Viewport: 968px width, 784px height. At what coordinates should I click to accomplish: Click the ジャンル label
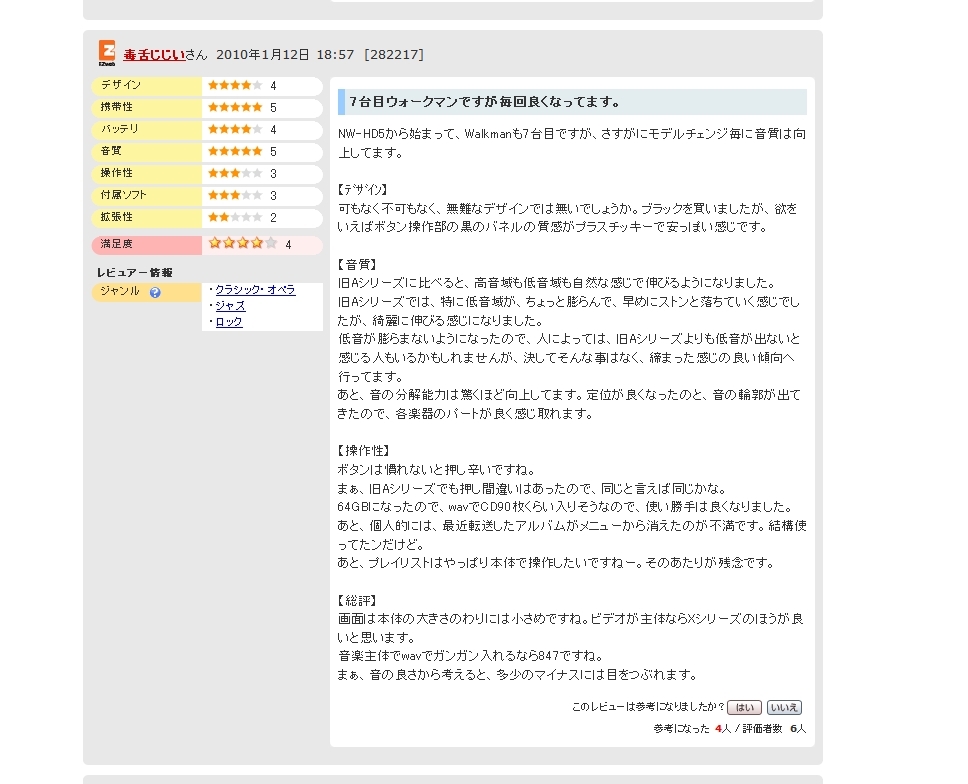click(x=120, y=291)
